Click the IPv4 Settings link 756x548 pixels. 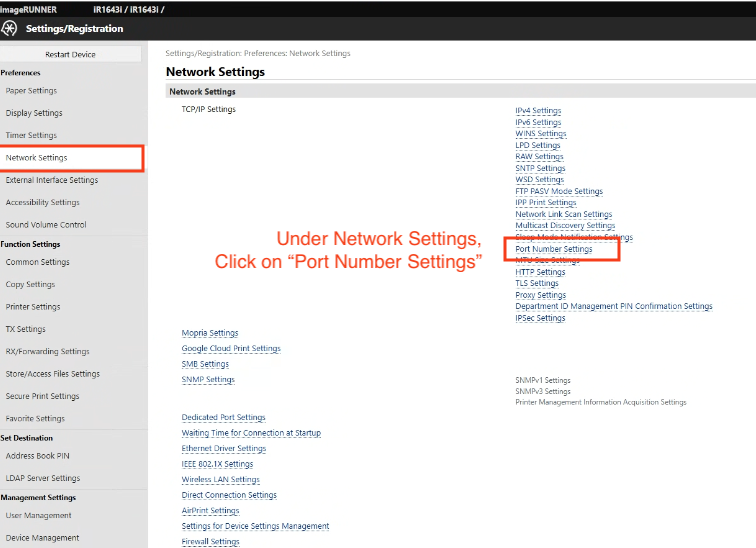[538, 111]
